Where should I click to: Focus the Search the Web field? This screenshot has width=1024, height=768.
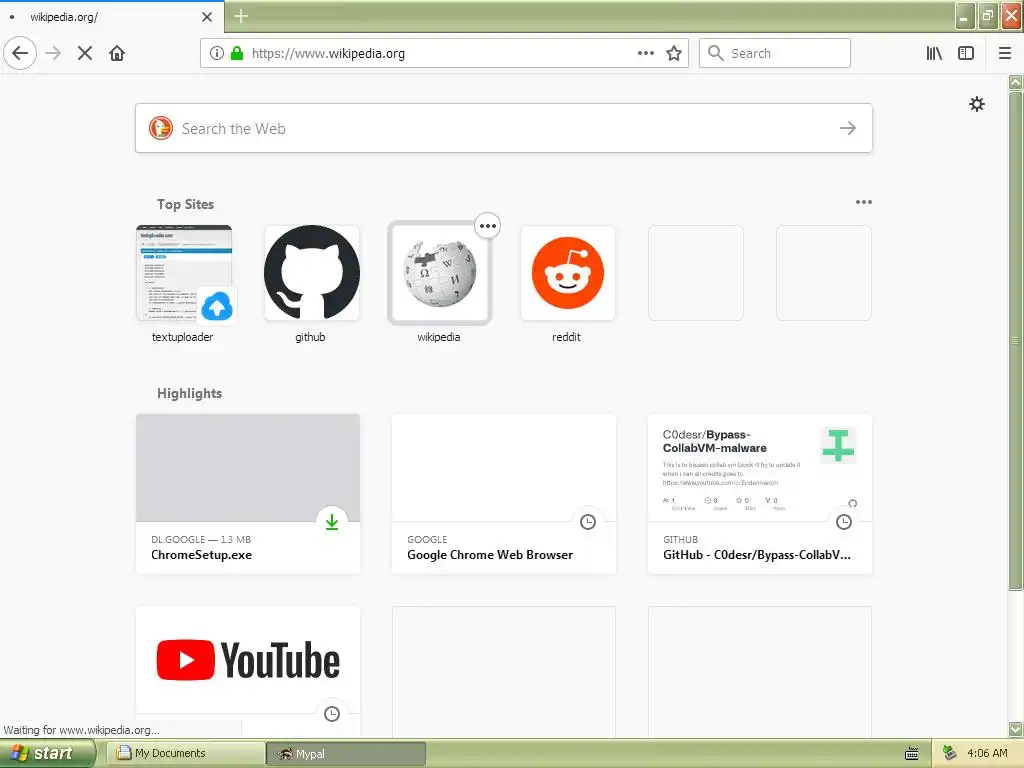(x=504, y=128)
